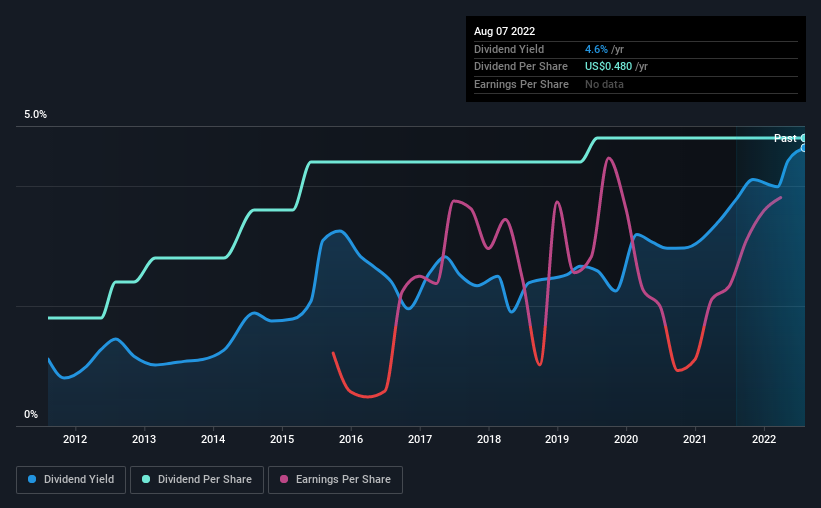Toggle the Dividend Per Share legend button
Image resolution: width=821 pixels, height=508 pixels.
[197, 480]
